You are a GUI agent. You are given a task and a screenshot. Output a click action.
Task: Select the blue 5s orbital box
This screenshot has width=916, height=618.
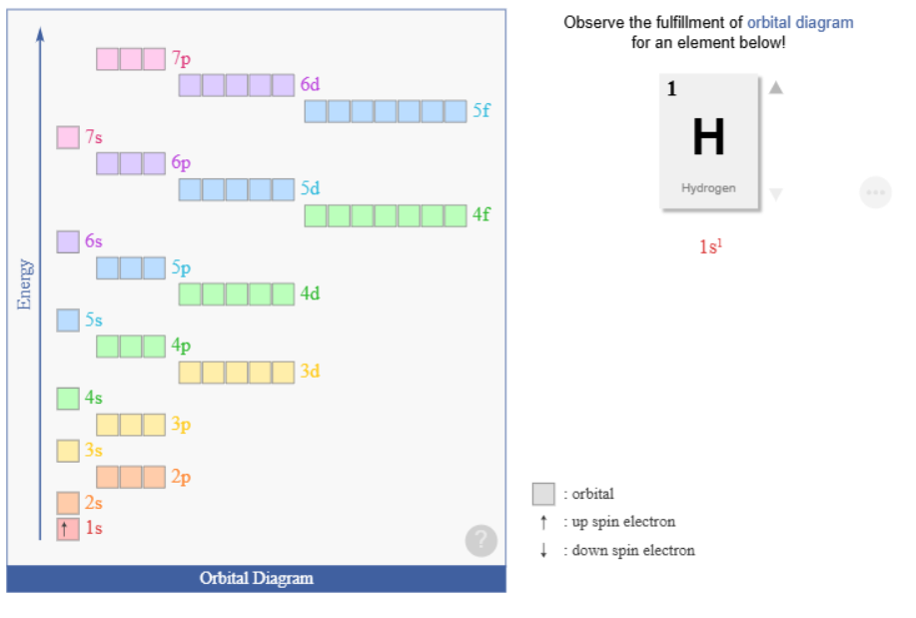click(x=68, y=320)
